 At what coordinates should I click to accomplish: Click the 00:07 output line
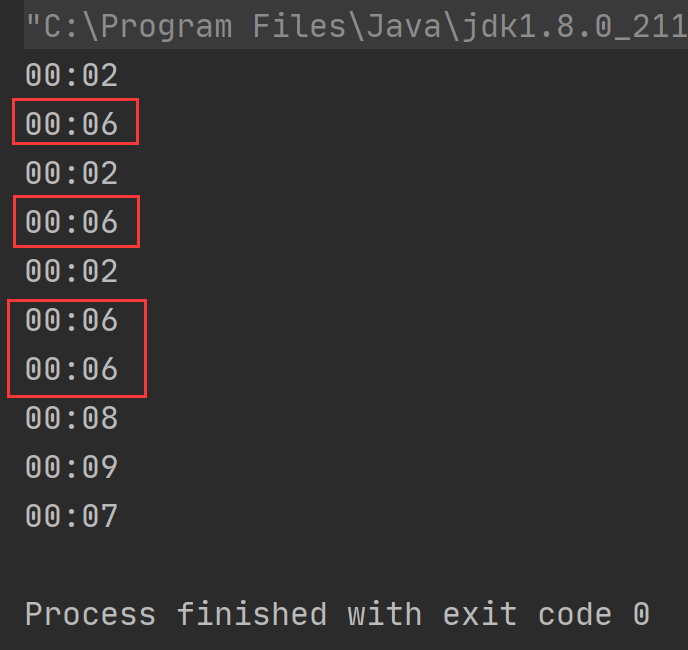click(72, 516)
